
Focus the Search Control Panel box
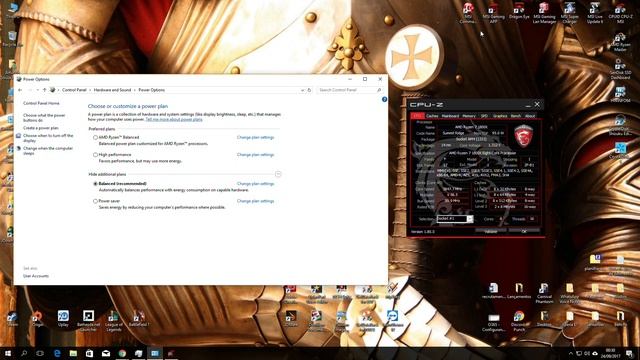[x=350, y=90]
